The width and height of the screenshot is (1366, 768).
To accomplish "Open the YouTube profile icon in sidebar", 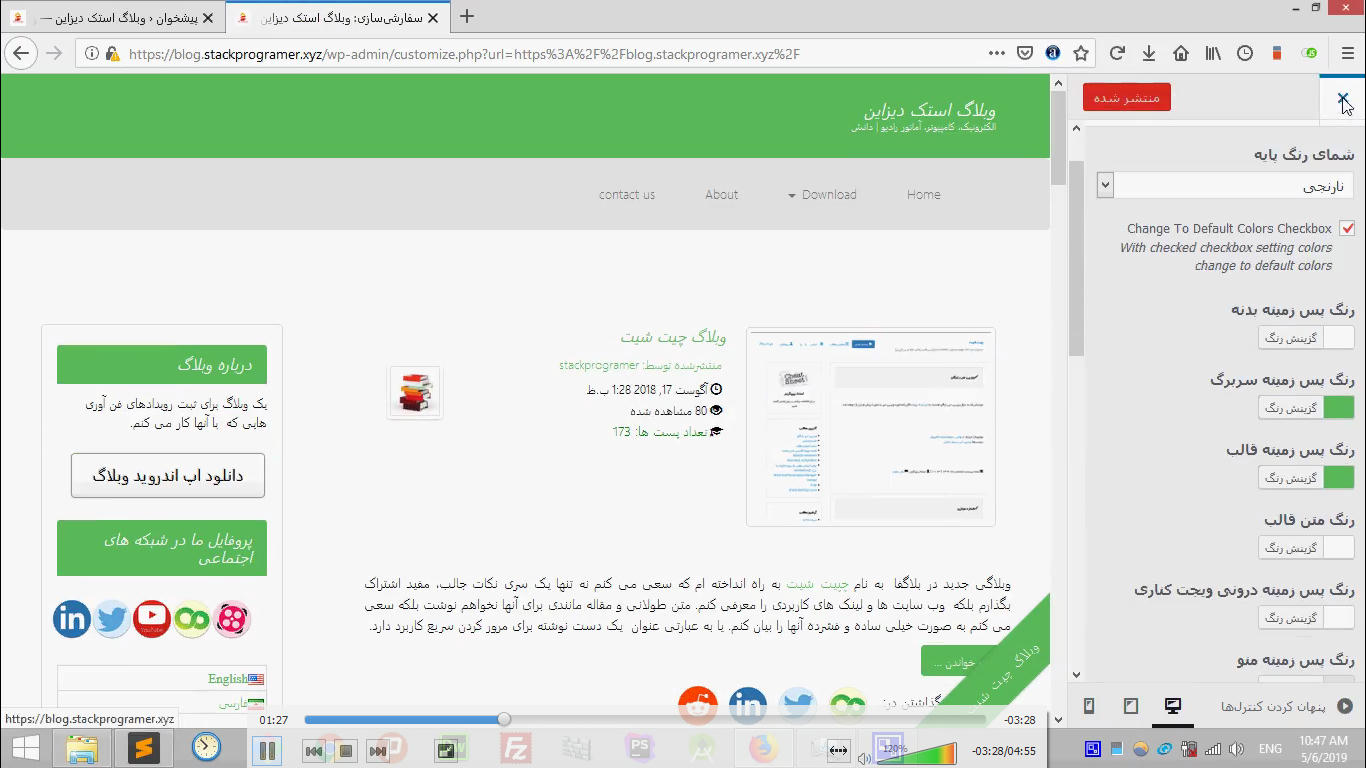I will tap(152, 619).
